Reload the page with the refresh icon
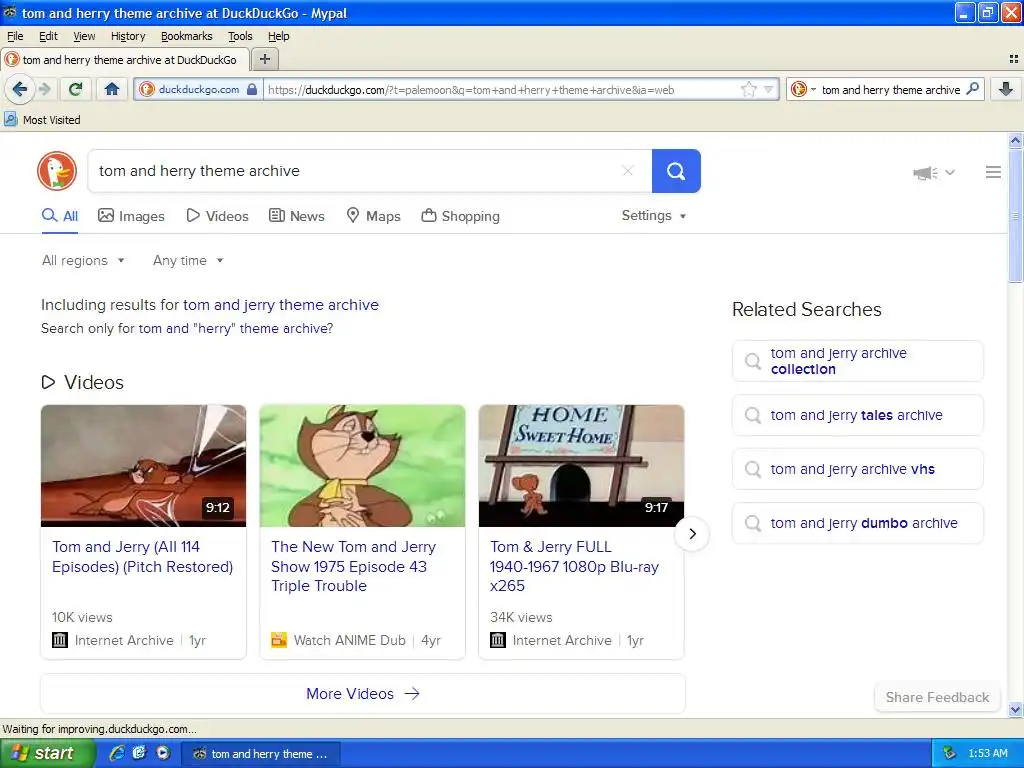 click(76, 89)
